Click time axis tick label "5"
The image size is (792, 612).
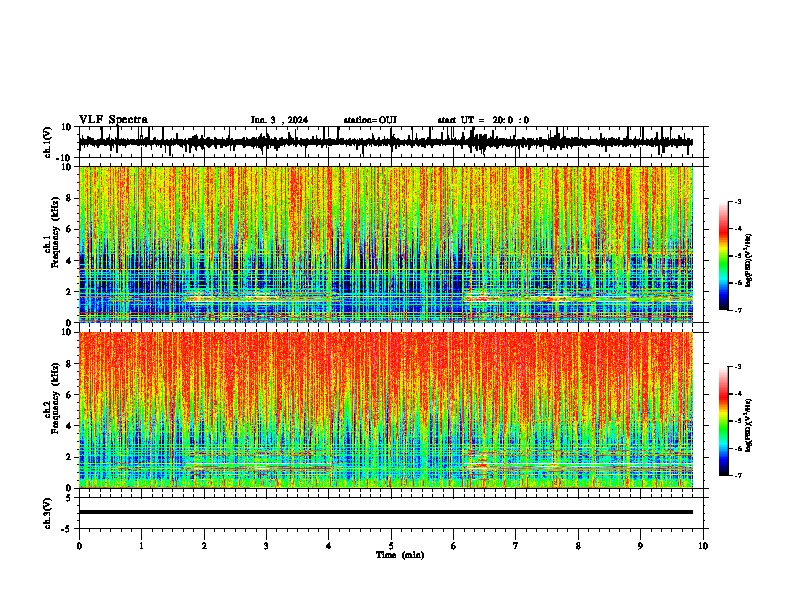click(x=391, y=546)
